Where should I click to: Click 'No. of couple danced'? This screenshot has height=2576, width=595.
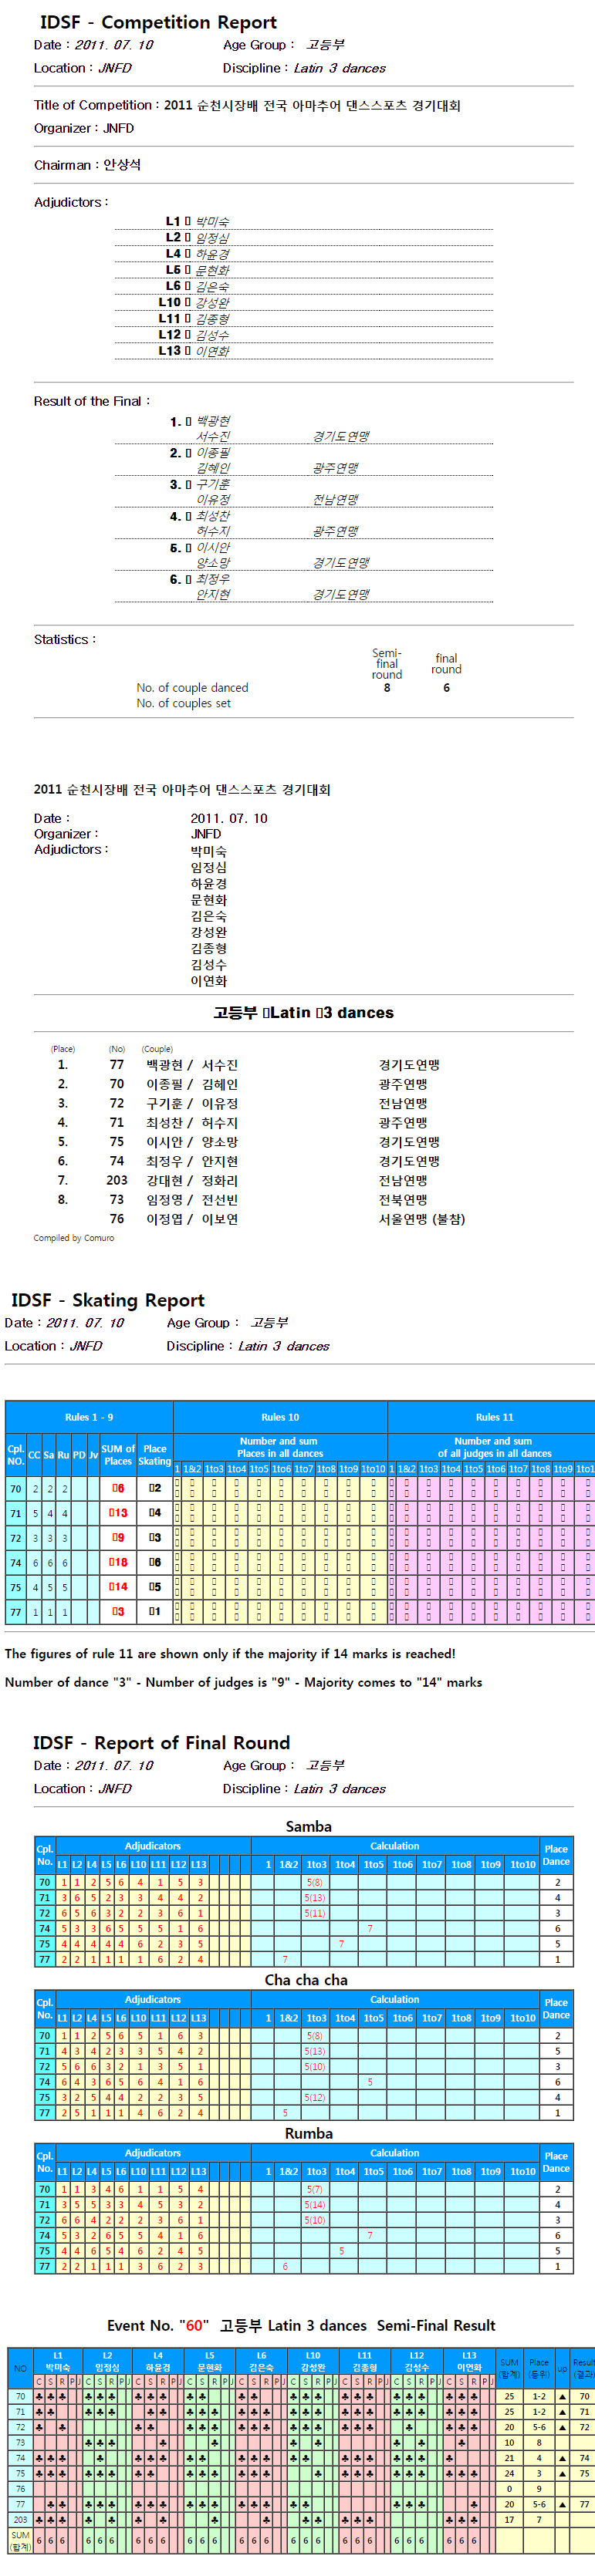(x=192, y=688)
